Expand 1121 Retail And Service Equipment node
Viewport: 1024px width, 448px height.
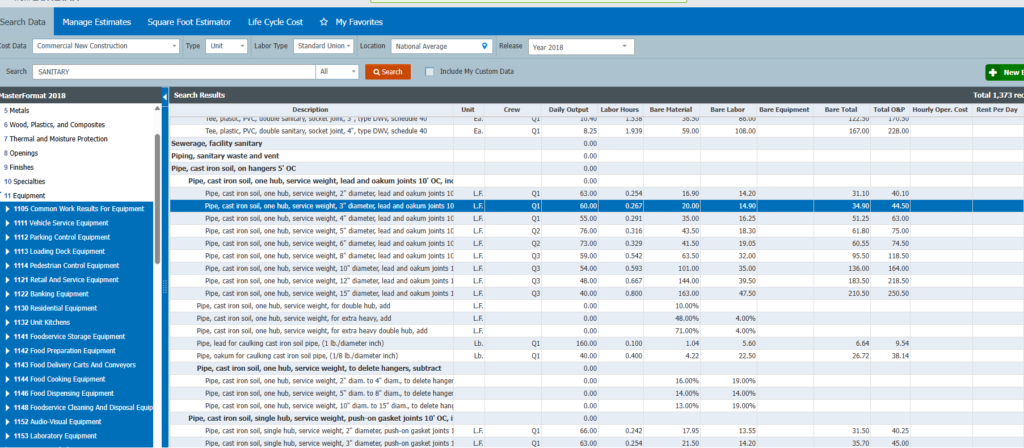(7, 280)
